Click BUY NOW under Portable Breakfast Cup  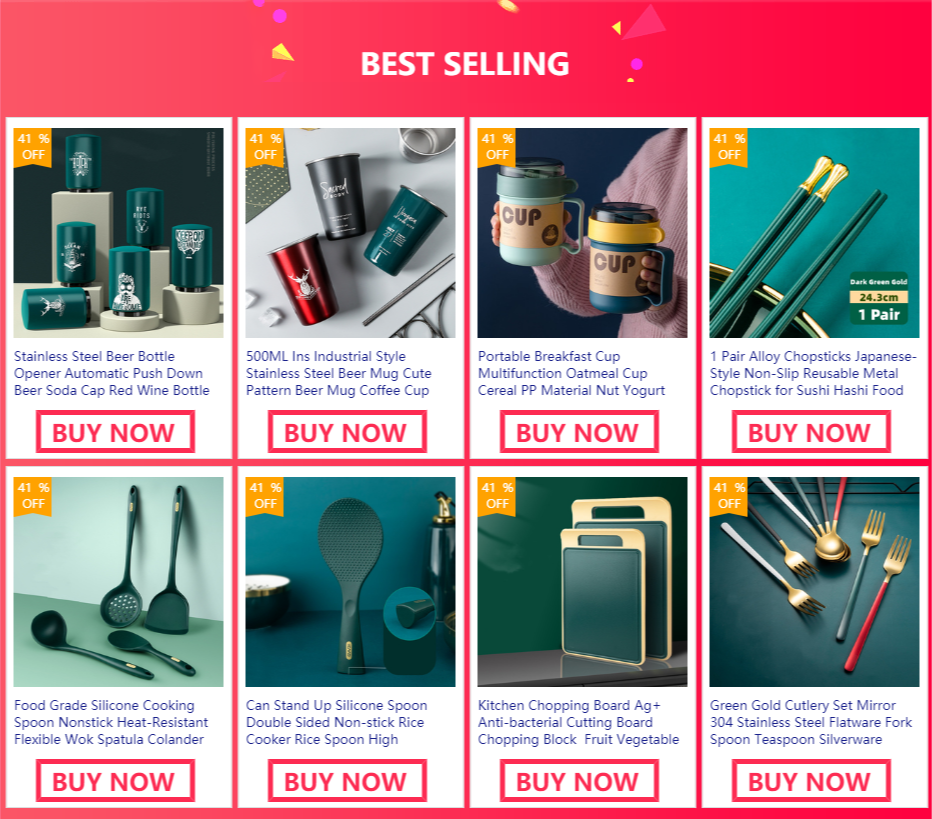pyautogui.click(x=579, y=432)
